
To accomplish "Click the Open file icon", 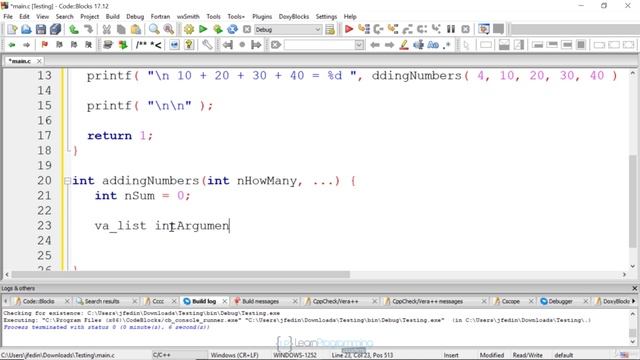I will (x=26, y=29).
